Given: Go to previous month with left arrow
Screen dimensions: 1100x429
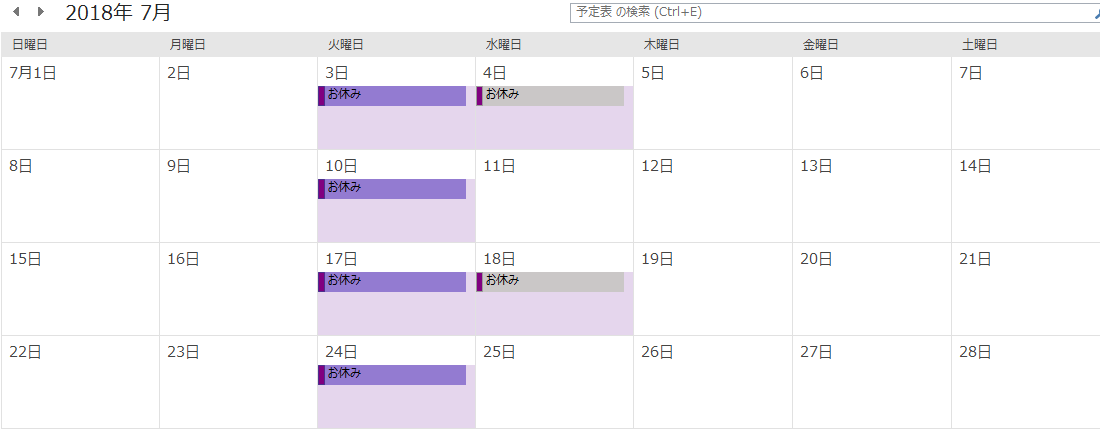Looking at the screenshot, I should tap(17, 11).
